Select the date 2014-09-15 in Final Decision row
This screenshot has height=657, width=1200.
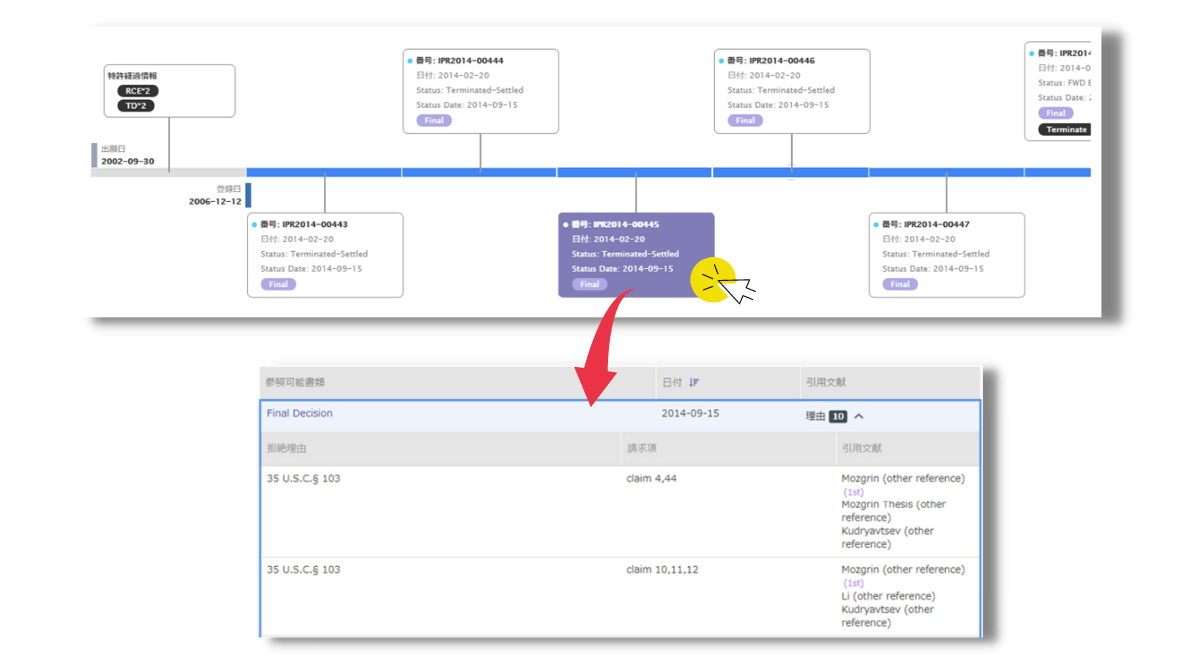(x=690, y=413)
